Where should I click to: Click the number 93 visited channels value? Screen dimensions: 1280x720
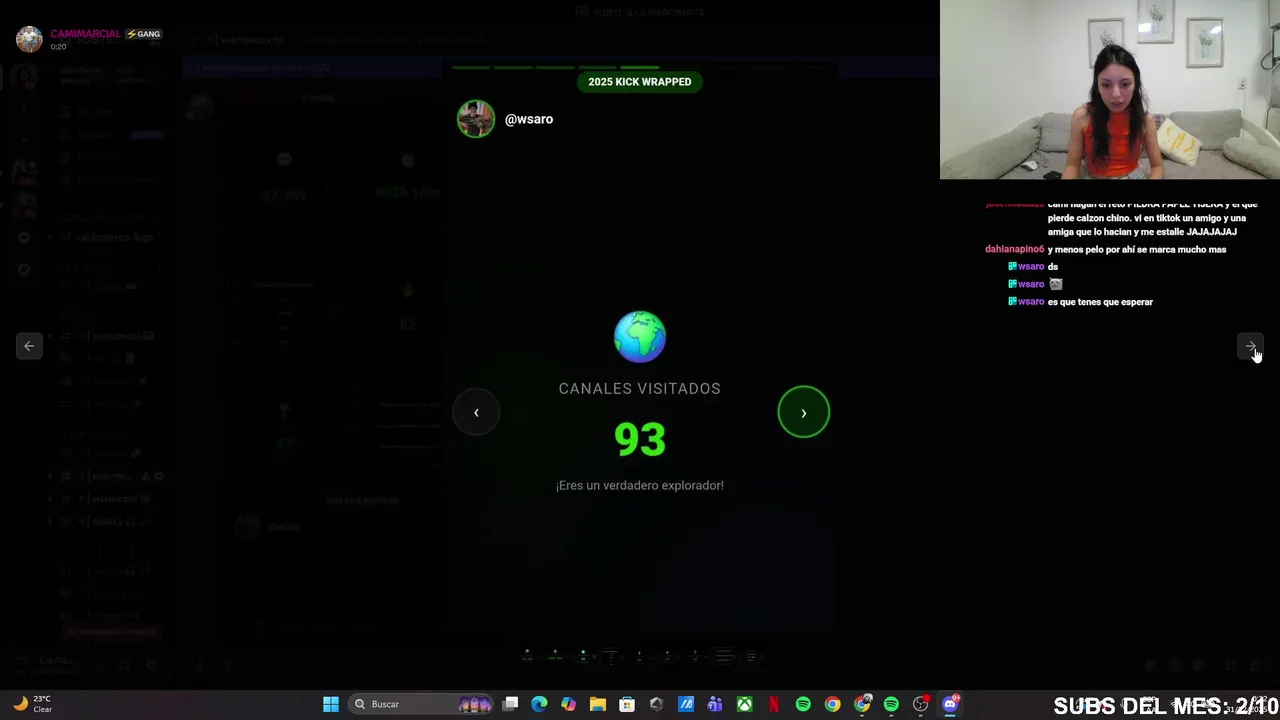click(640, 439)
